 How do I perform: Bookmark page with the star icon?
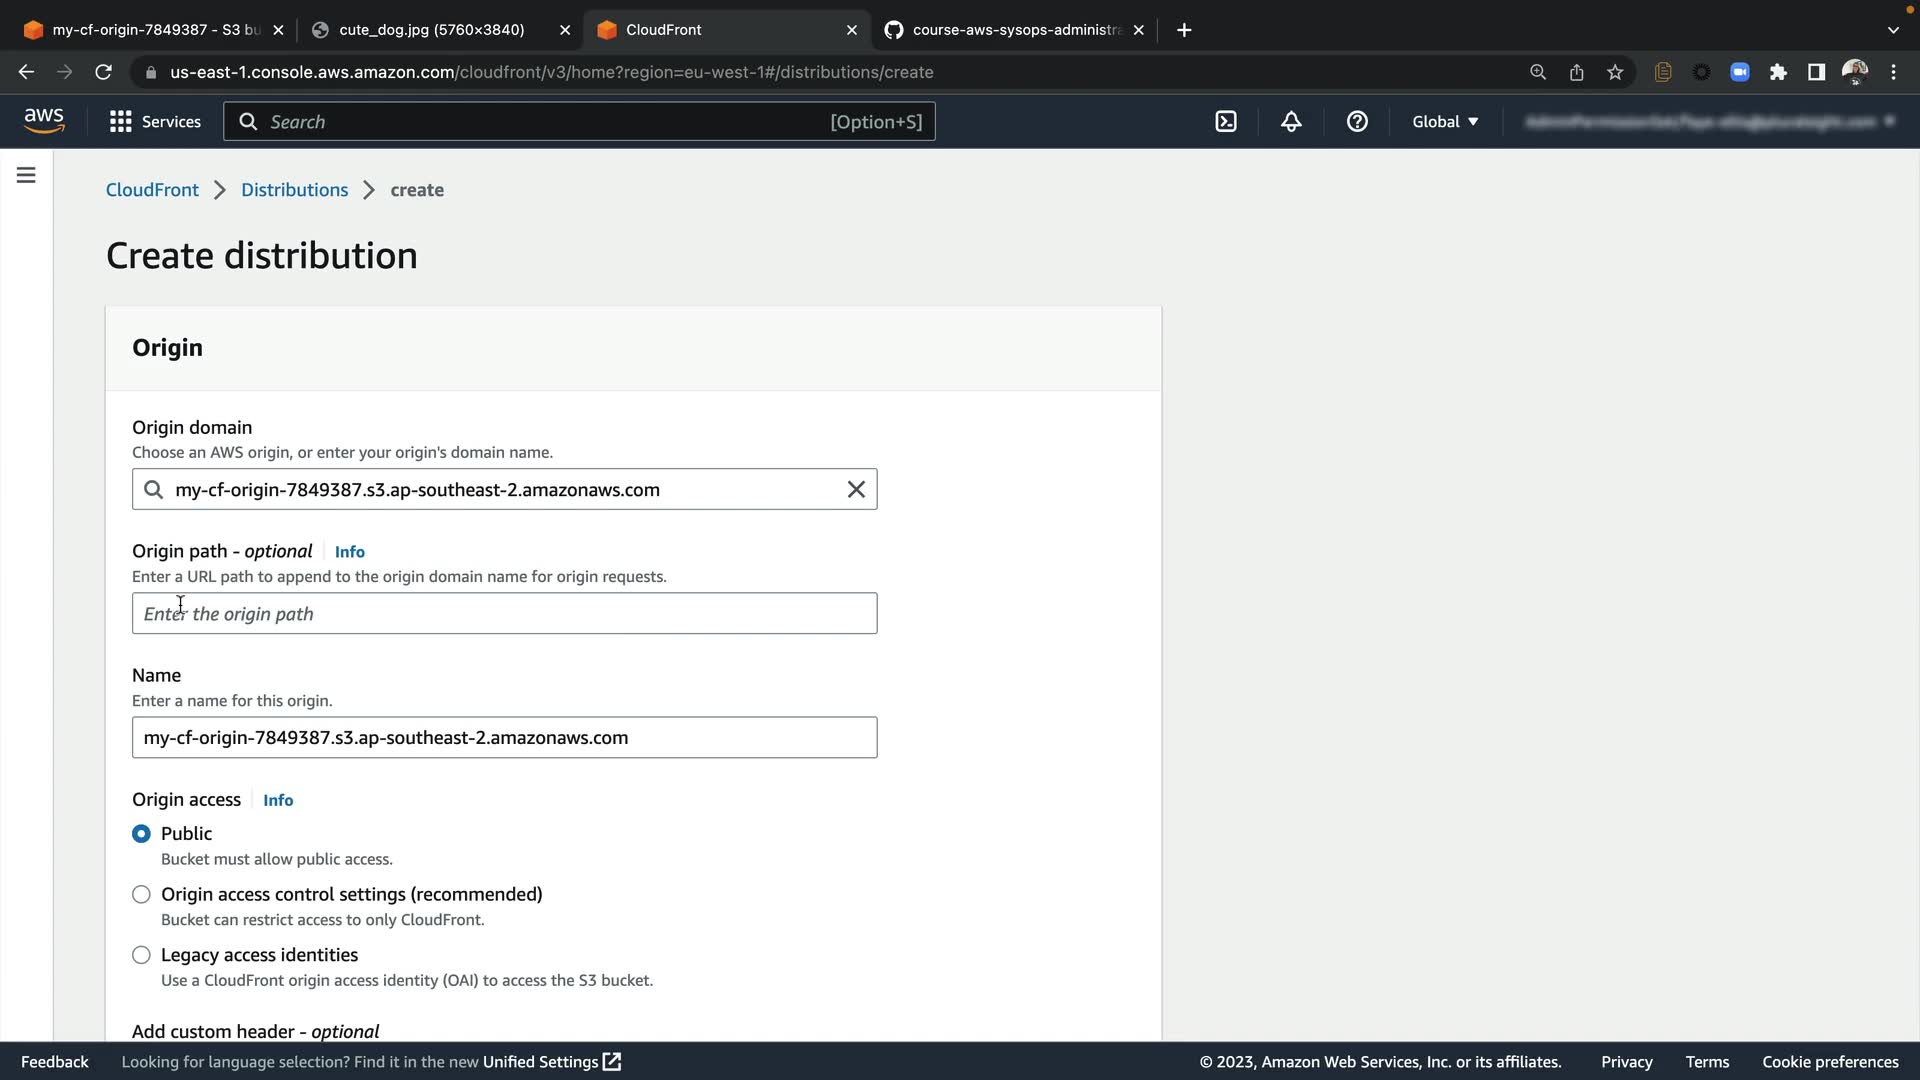pyautogui.click(x=1615, y=72)
